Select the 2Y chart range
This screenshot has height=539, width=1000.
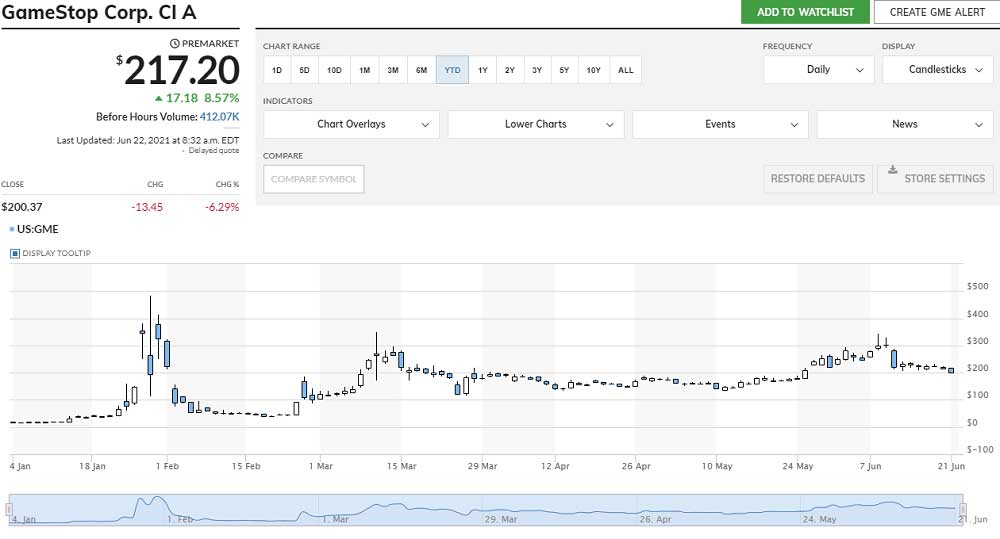click(510, 70)
